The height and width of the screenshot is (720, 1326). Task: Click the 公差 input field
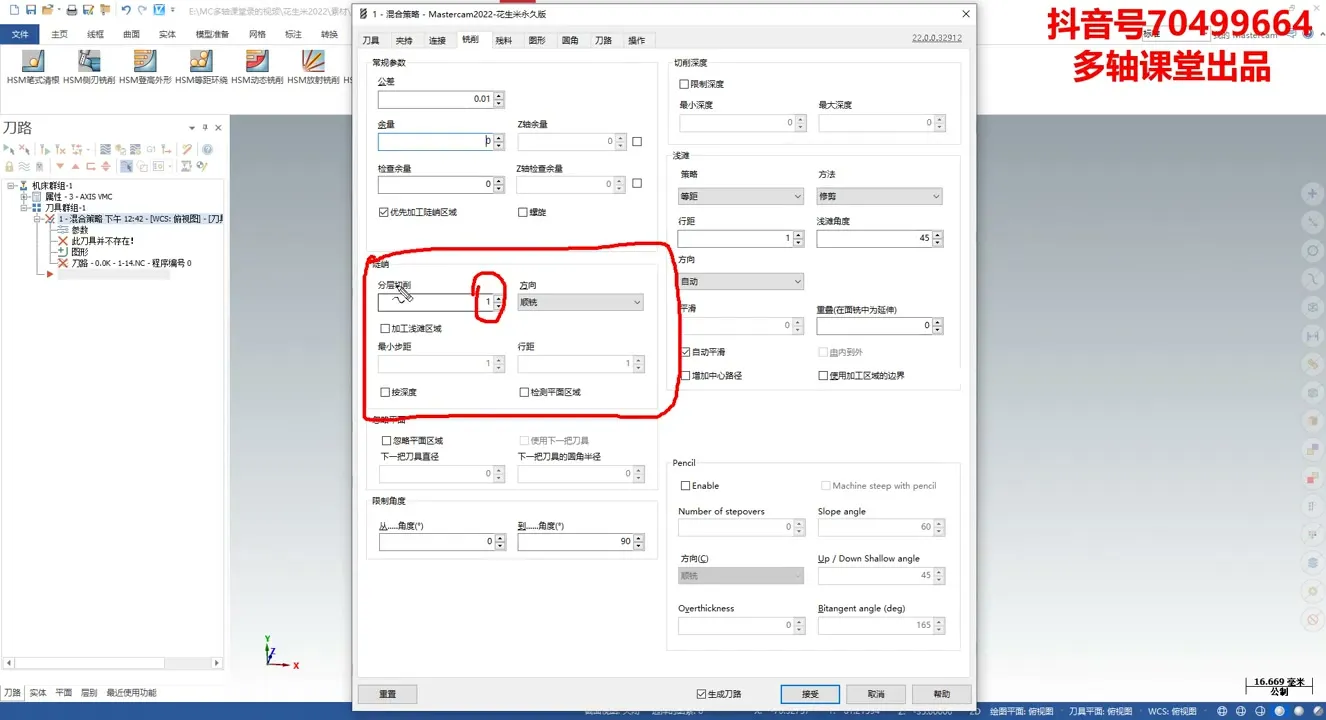click(x=435, y=100)
